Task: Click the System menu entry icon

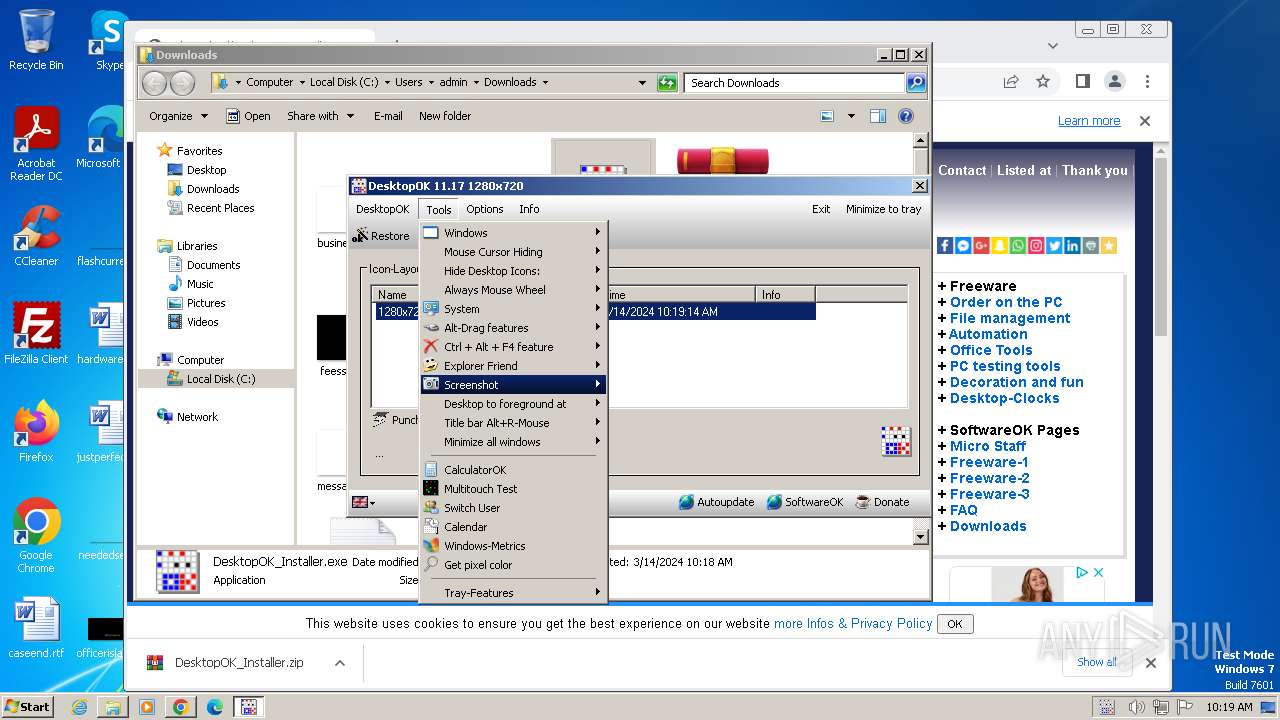Action: pyautogui.click(x=431, y=309)
